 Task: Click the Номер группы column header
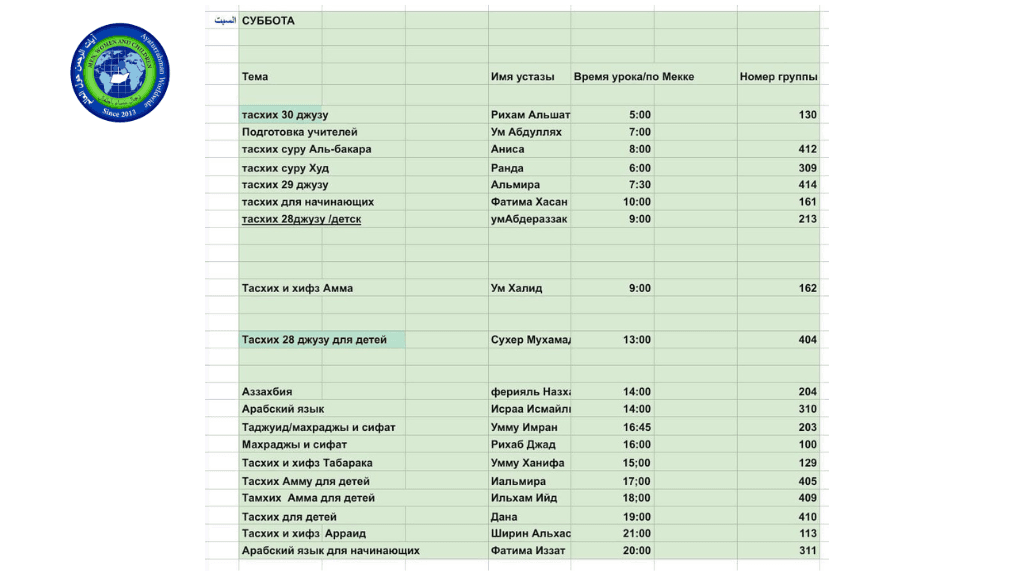(778, 76)
